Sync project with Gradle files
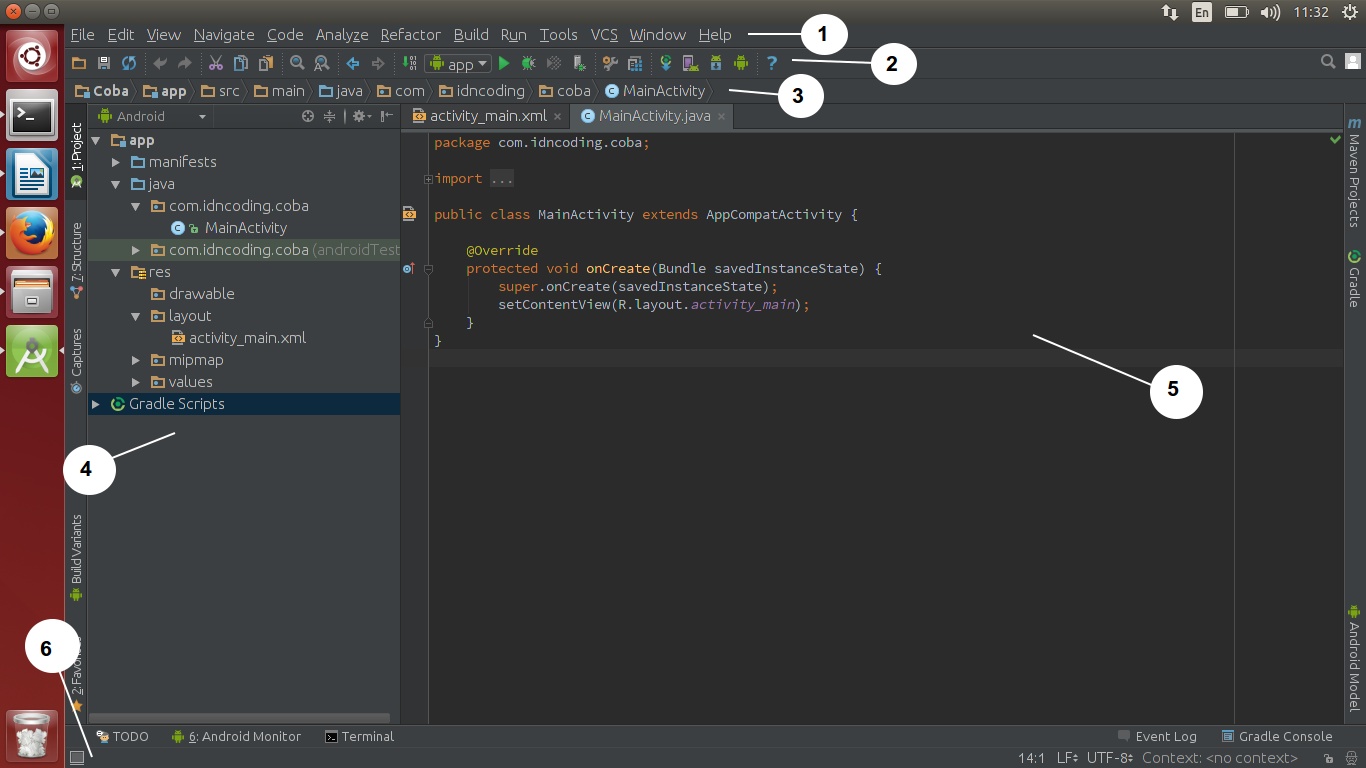The height and width of the screenshot is (768, 1366). 666,63
